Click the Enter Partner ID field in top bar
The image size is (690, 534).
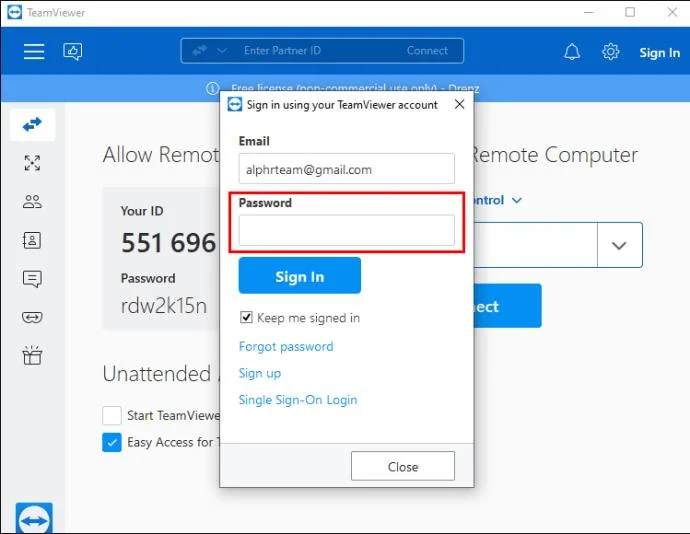[x=282, y=51]
